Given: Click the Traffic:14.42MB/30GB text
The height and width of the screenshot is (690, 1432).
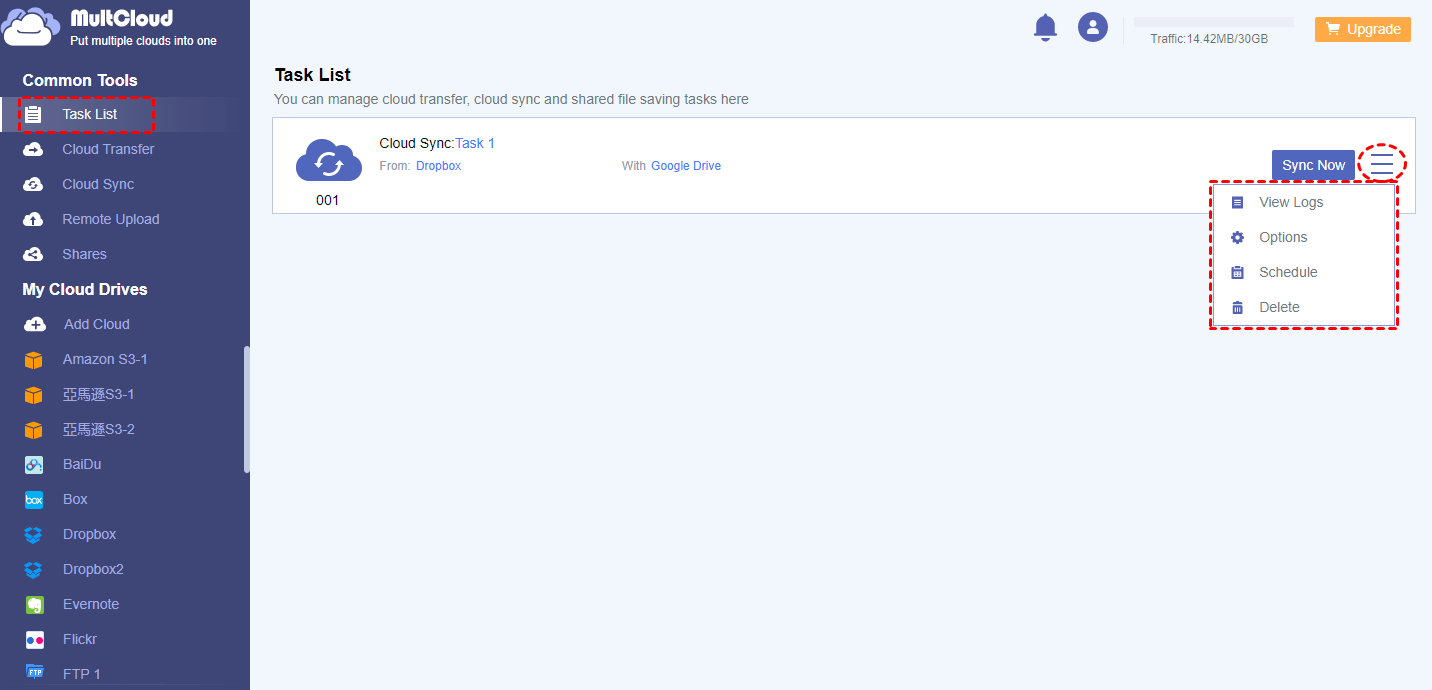Looking at the screenshot, I should point(1209,39).
